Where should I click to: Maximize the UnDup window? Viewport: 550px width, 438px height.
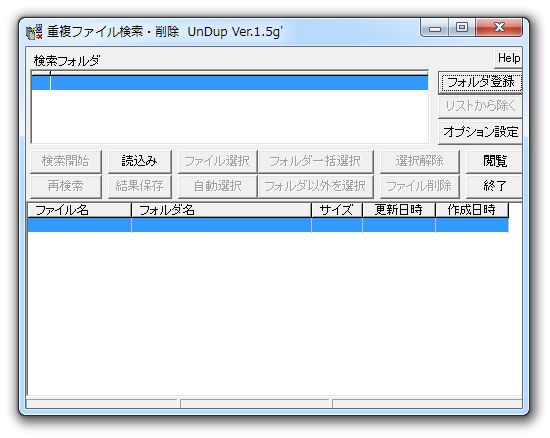tap(462, 28)
